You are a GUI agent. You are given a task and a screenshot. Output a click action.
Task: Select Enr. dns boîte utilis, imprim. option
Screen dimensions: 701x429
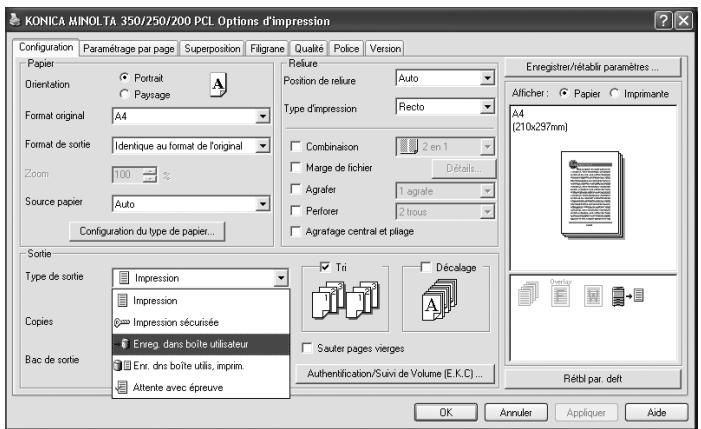(x=201, y=366)
